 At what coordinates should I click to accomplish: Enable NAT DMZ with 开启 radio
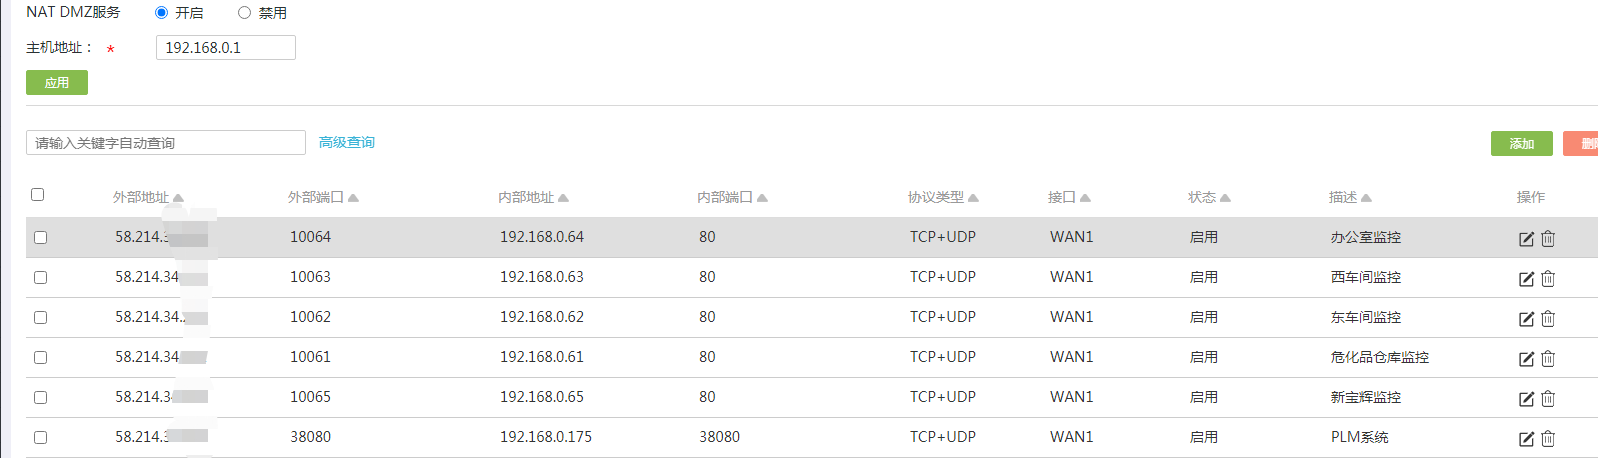coord(162,13)
